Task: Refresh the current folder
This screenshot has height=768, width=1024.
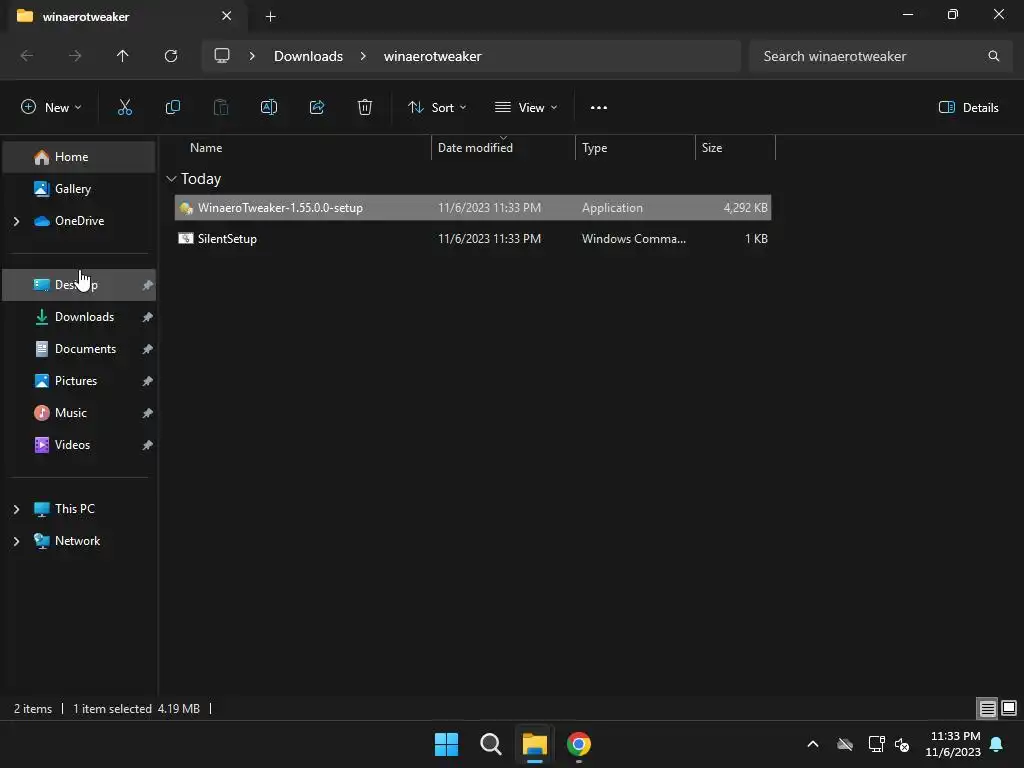Action: pos(171,56)
